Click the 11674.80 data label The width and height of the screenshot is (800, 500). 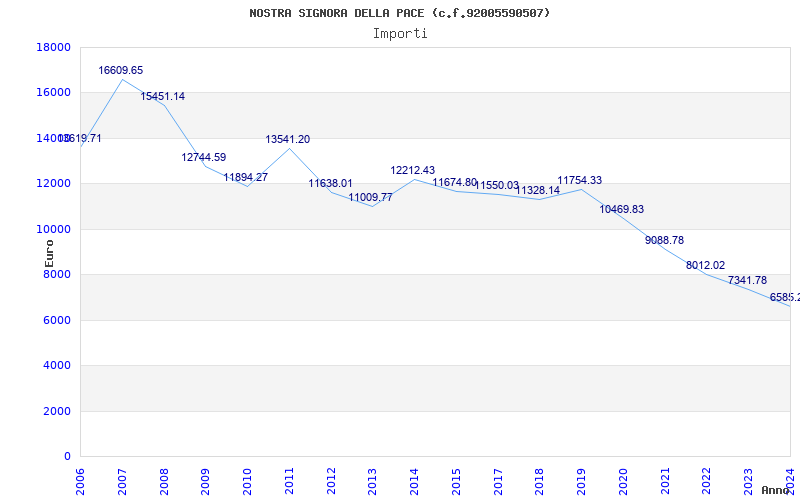tap(455, 182)
